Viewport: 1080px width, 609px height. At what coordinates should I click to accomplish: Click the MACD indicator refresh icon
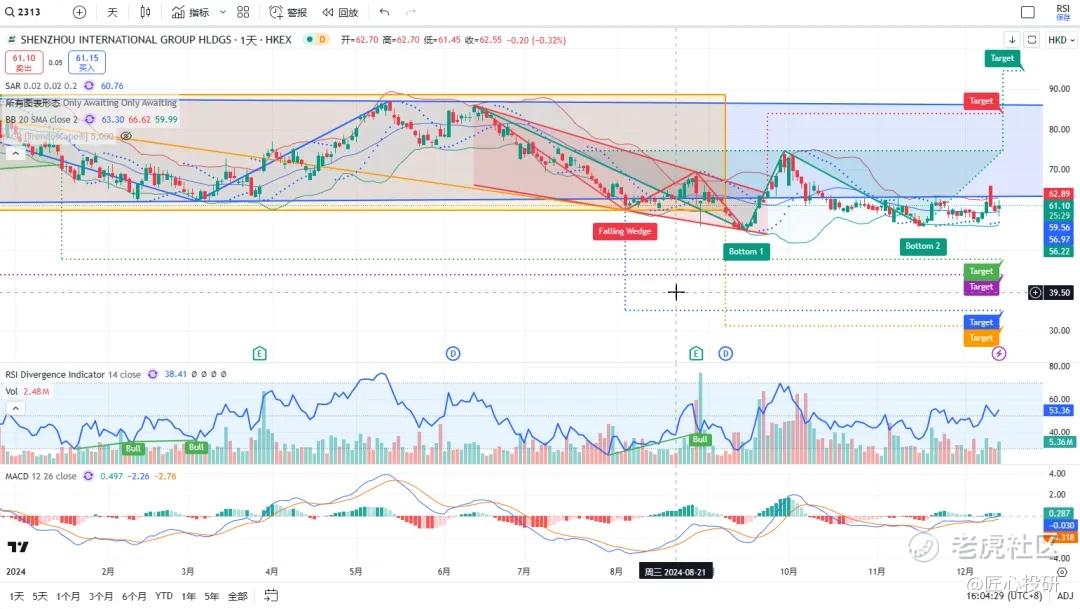tap(88, 476)
